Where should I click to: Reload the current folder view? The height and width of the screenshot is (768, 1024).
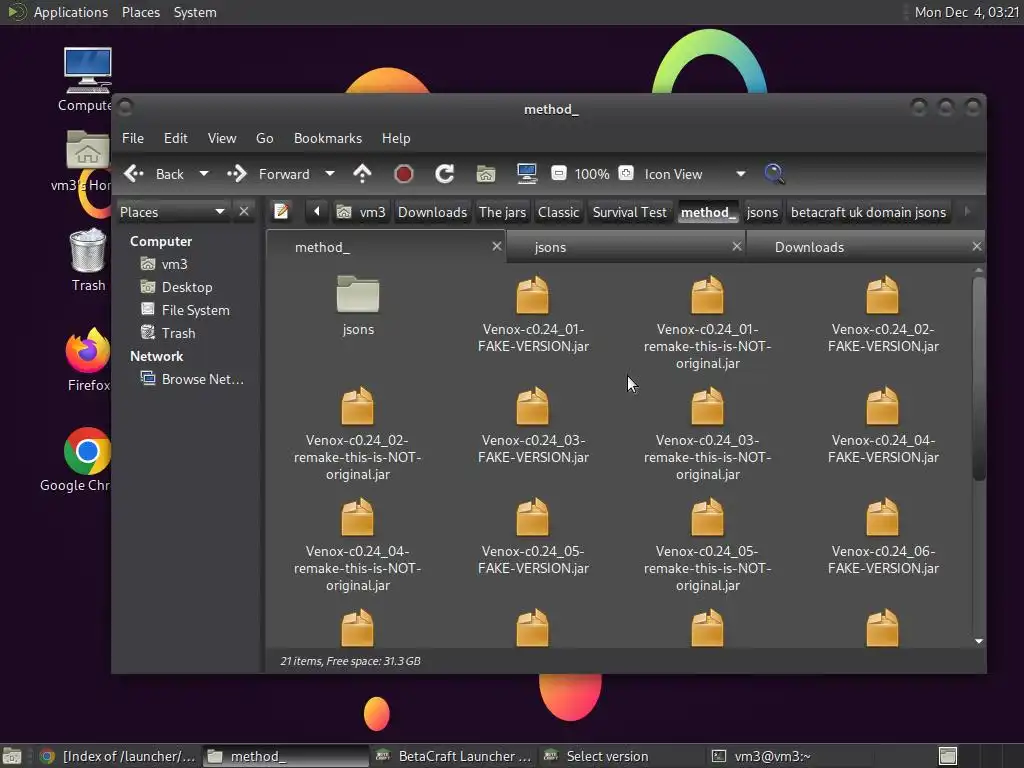coord(445,174)
